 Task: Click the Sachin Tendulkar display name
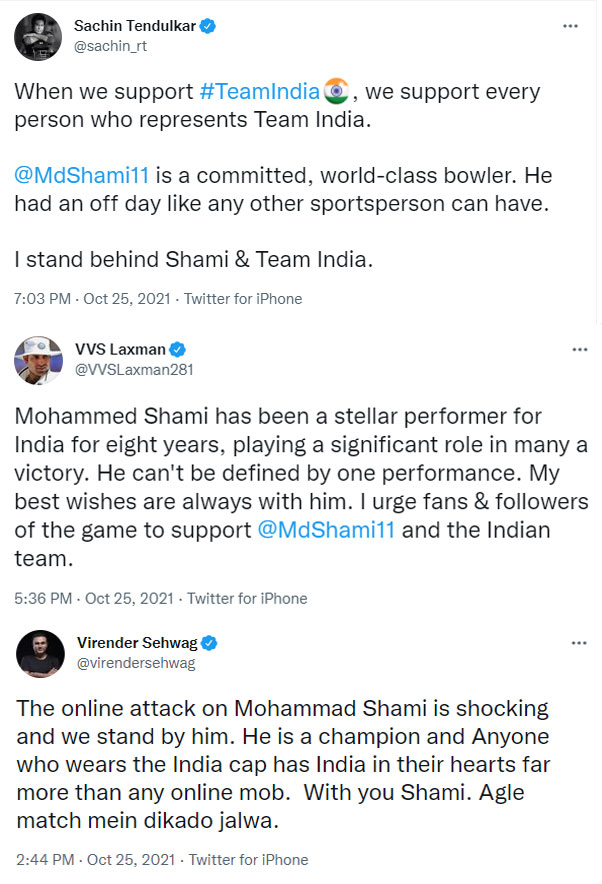[x=131, y=25]
